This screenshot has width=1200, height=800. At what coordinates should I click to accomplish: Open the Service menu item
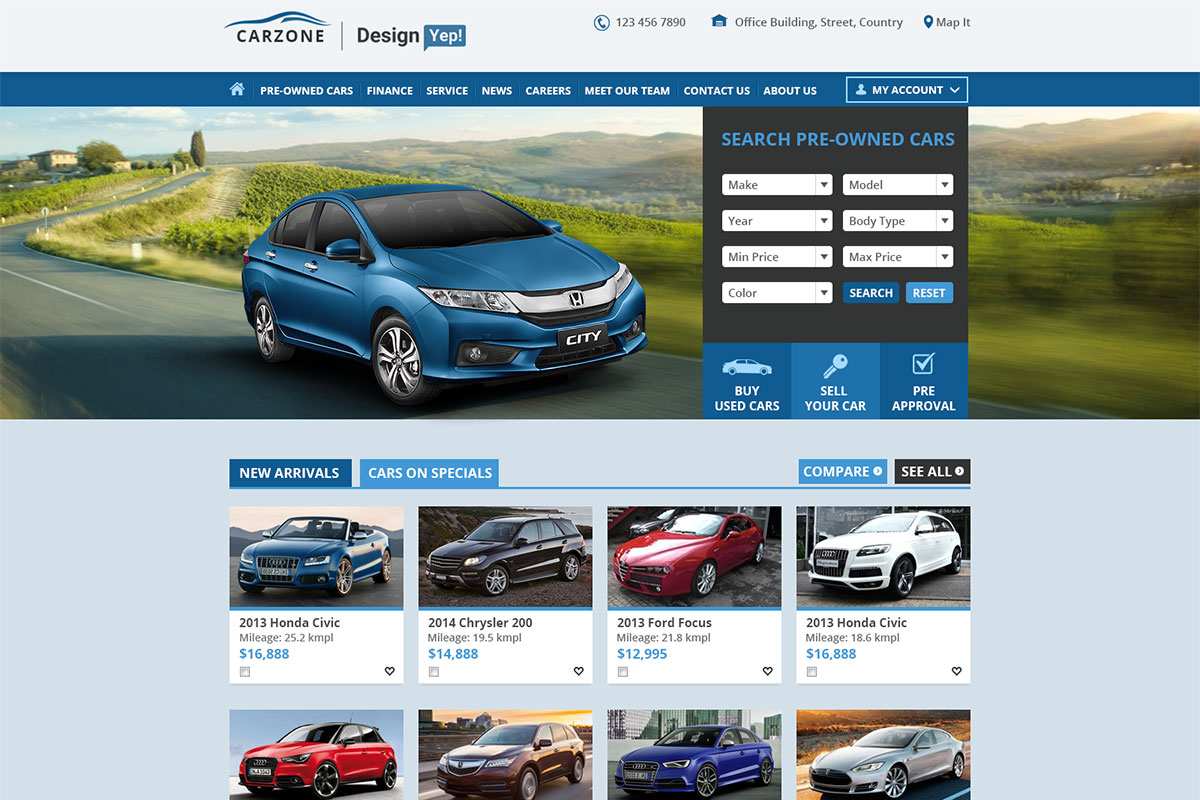(x=447, y=90)
